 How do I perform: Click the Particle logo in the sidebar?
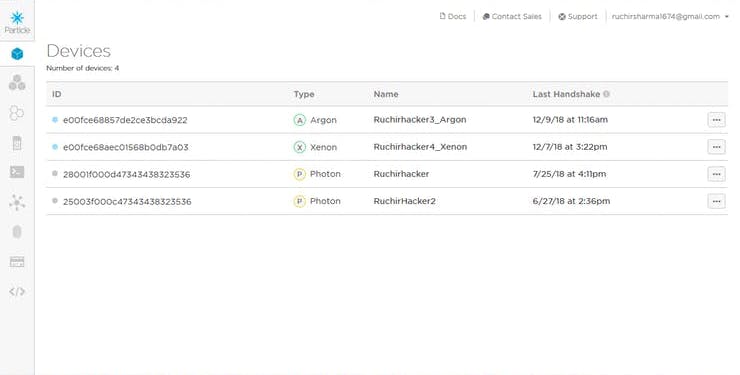(17, 22)
